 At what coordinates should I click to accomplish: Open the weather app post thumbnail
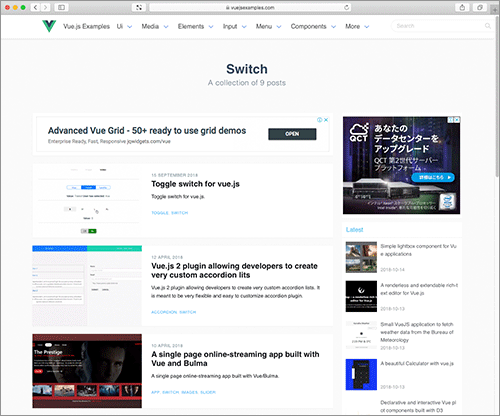tap(361, 335)
